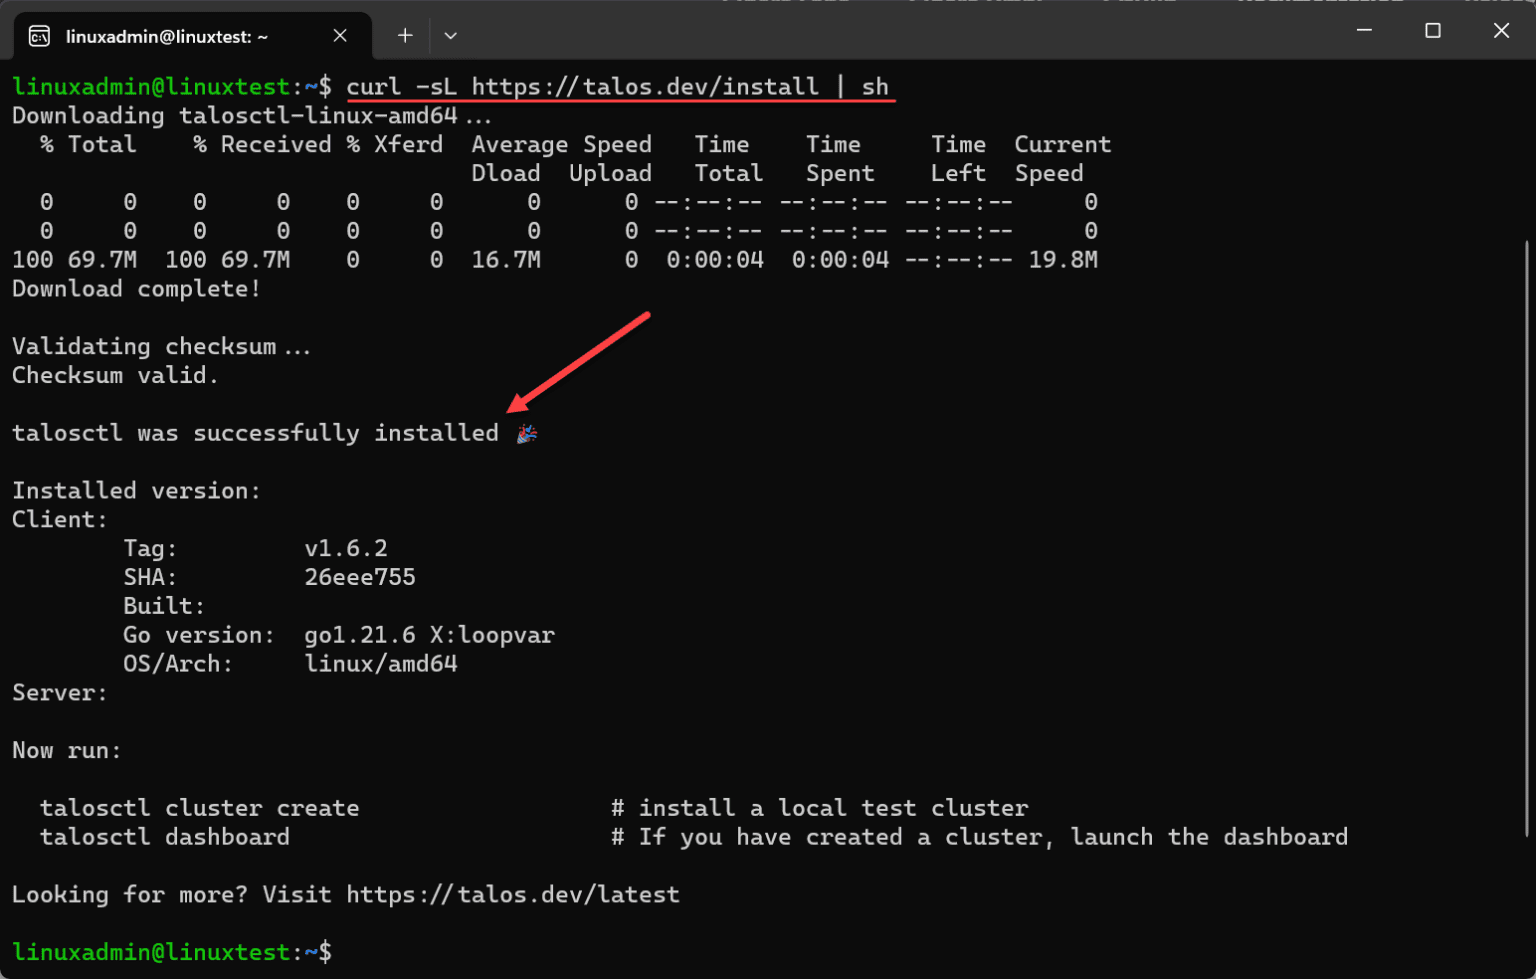Image resolution: width=1536 pixels, height=979 pixels.
Task: Open the terminal profiles dropdown chevron
Action: tap(450, 35)
